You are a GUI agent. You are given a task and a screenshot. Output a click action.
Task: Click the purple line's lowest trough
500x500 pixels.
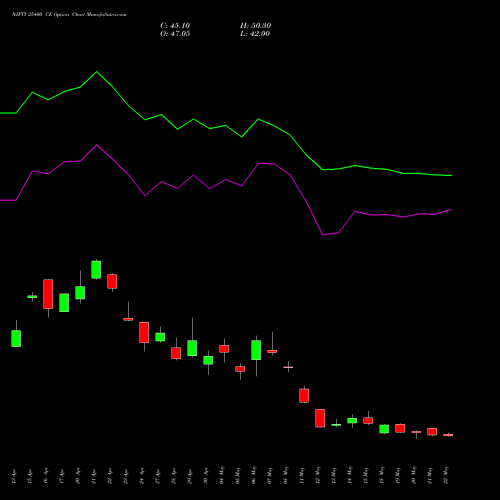[x=323, y=235]
